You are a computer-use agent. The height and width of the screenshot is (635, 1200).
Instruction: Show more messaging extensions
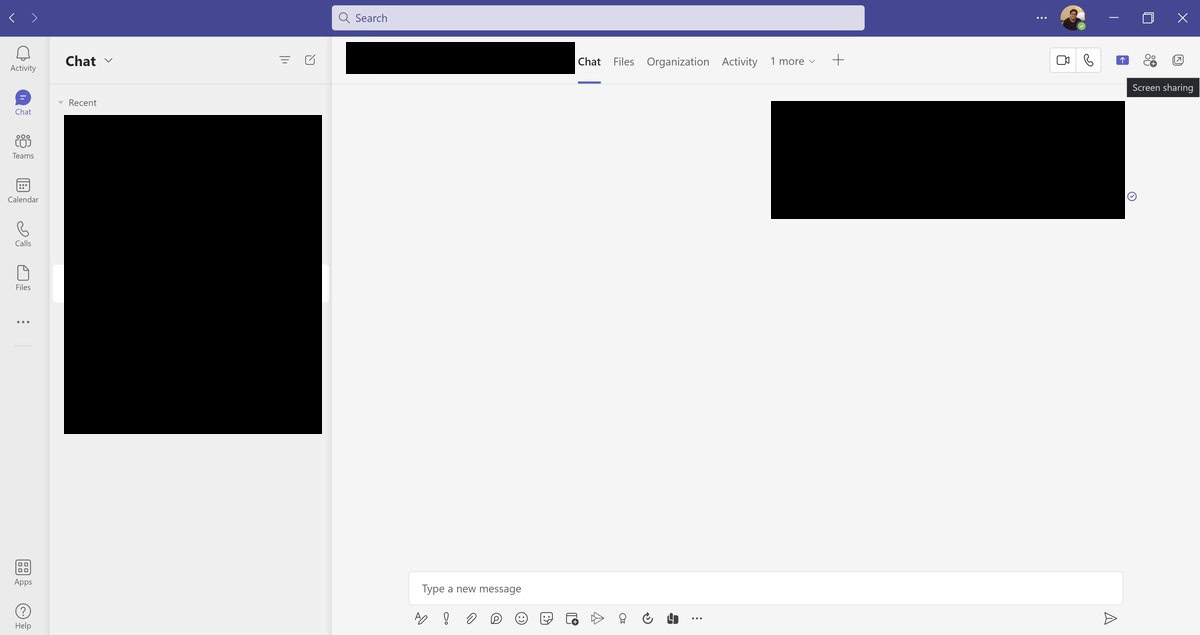click(697, 618)
